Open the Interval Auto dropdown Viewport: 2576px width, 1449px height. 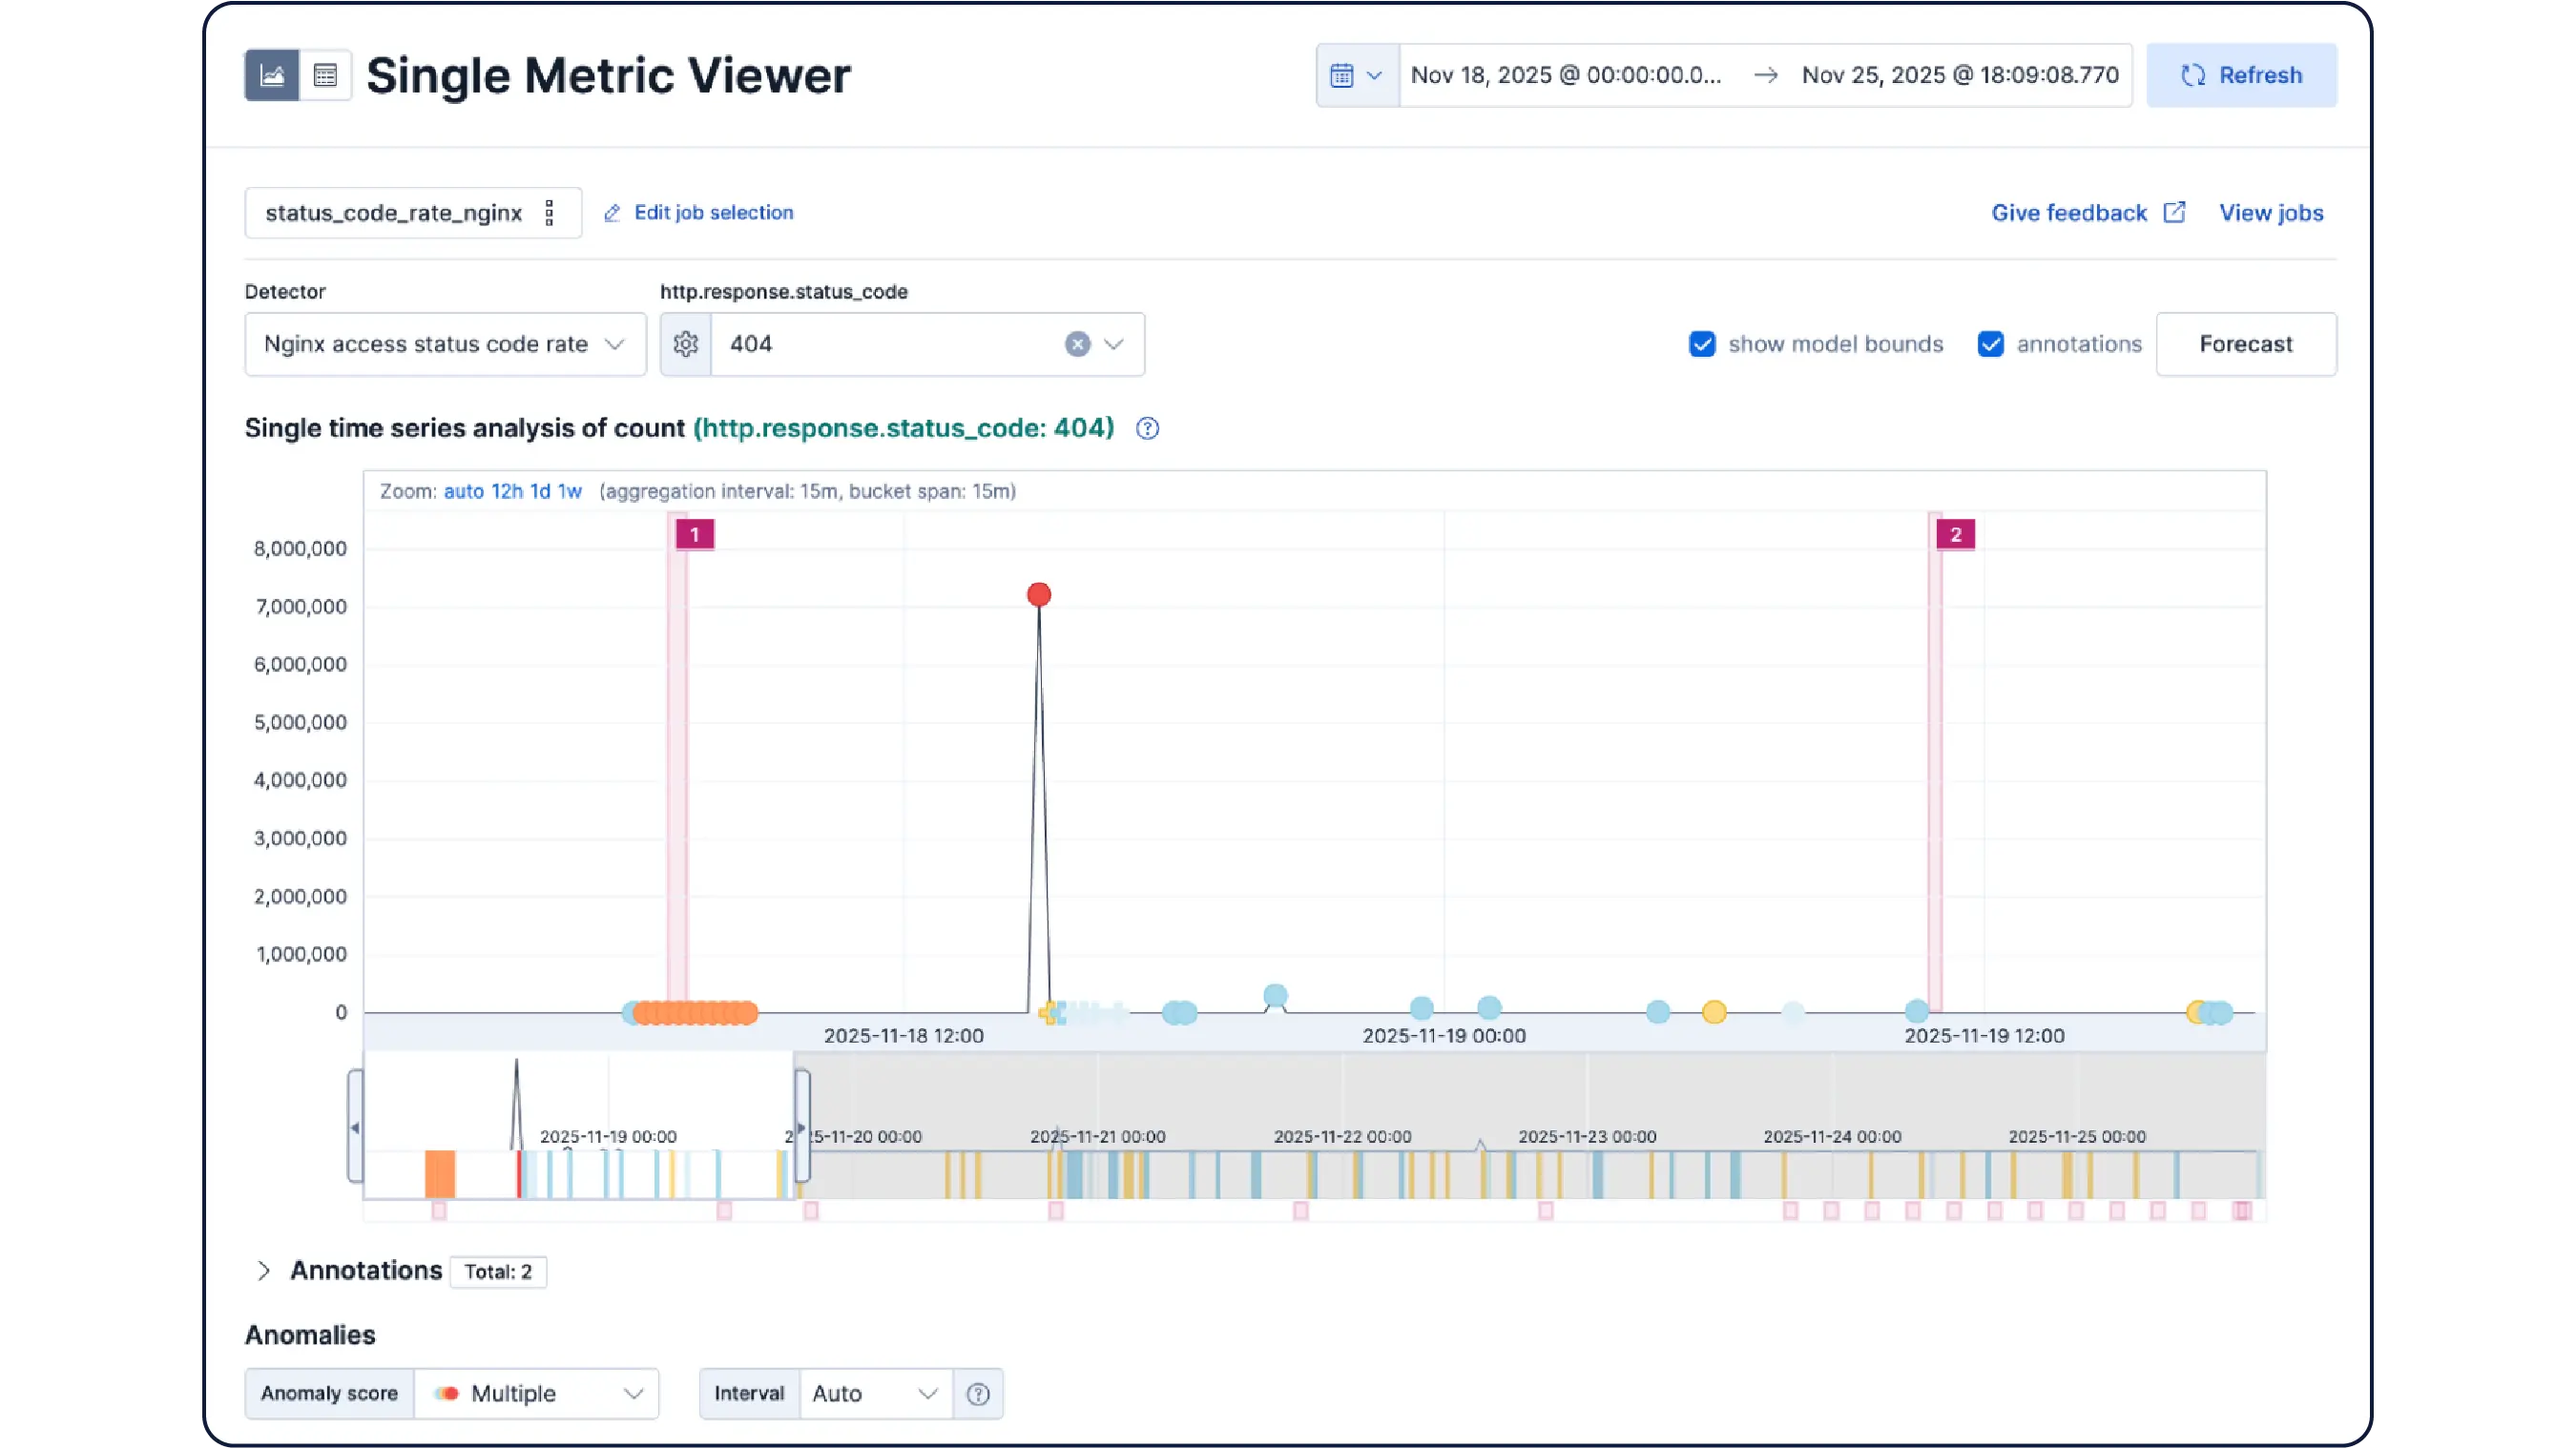[x=875, y=1393]
